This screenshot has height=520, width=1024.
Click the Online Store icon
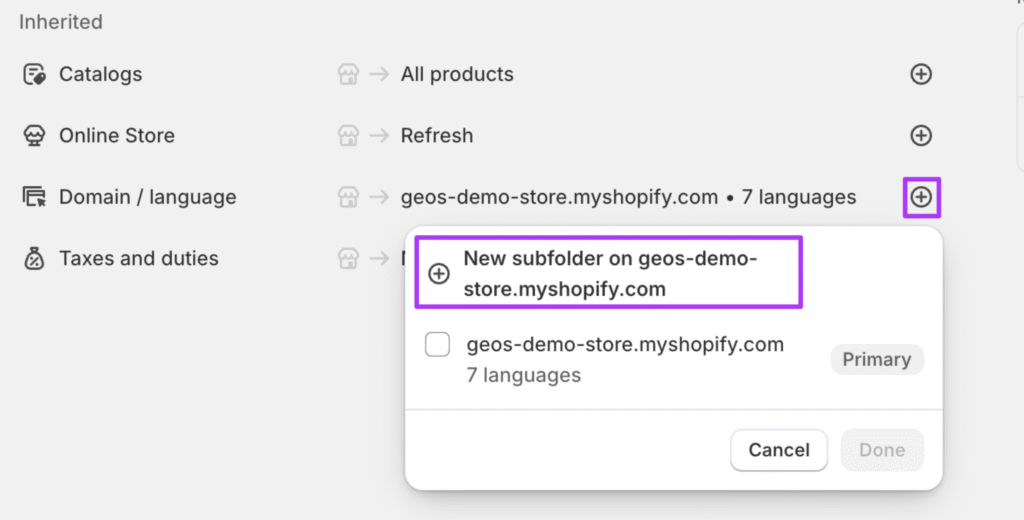[x=34, y=136]
